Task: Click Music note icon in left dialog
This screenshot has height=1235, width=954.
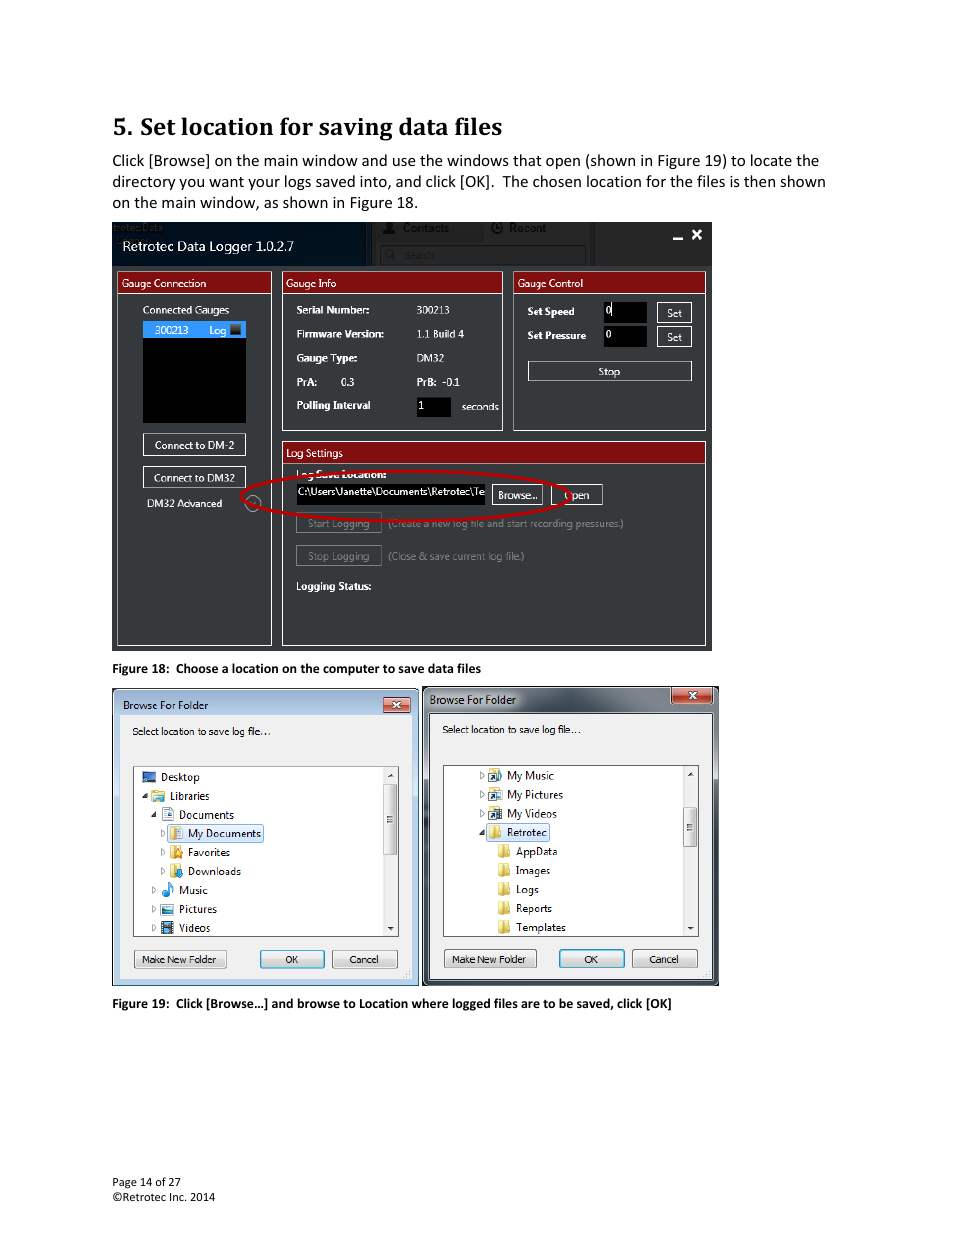Action: click(x=167, y=890)
